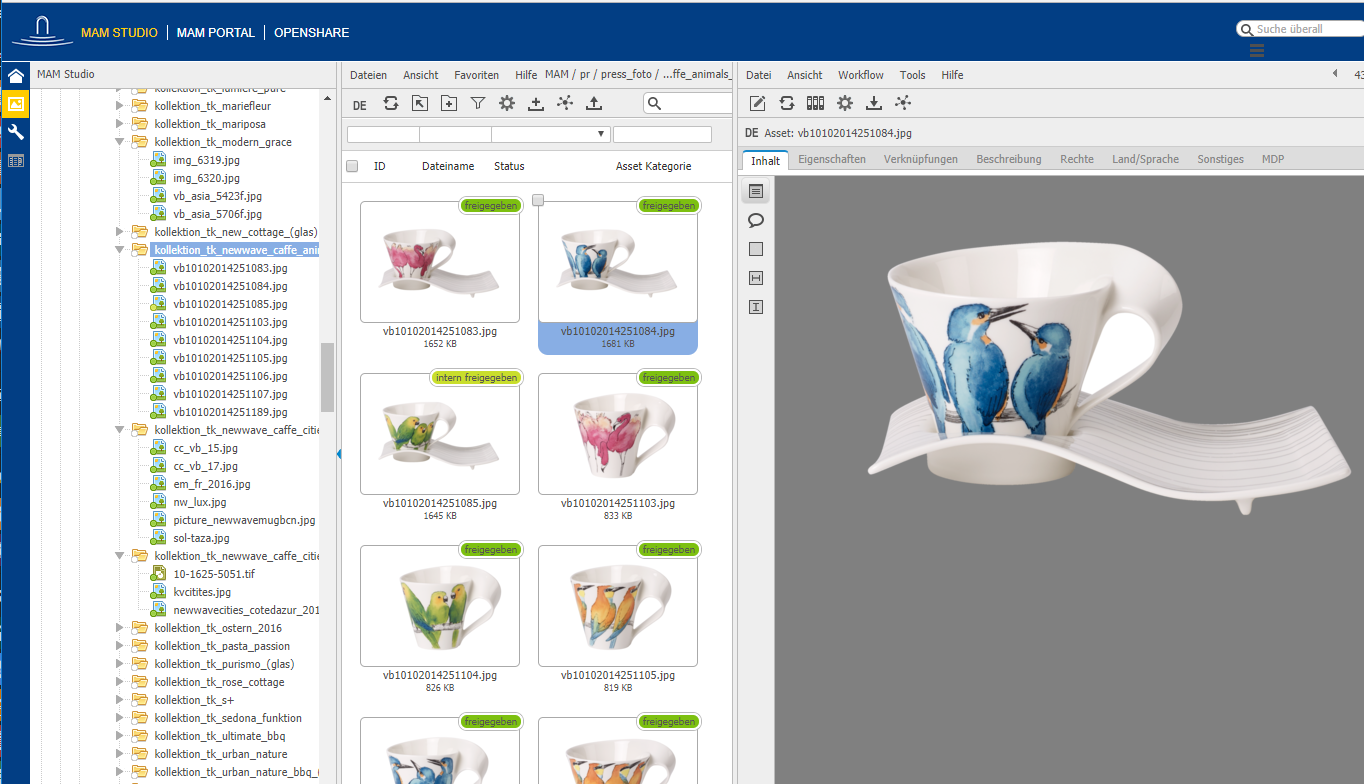
Task: Click the MAM STUDIO top bar link
Action: [x=119, y=33]
